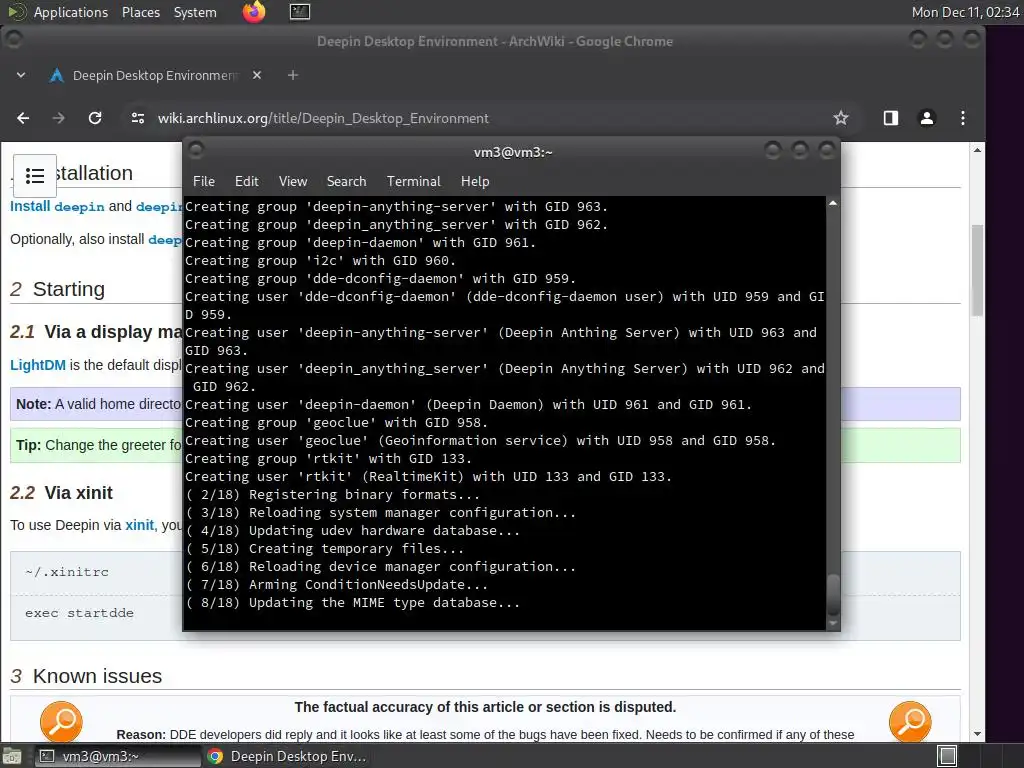Open Chrome side panel
Viewport: 1024px width, 768px height.
[891, 118]
